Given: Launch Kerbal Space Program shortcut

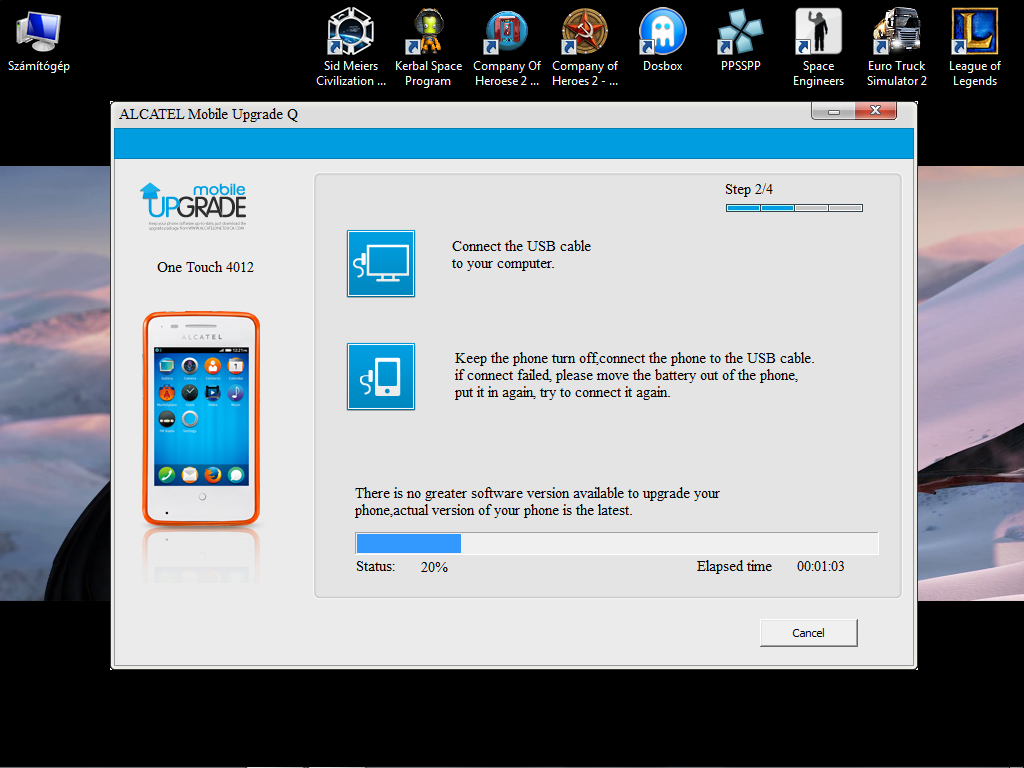Looking at the screenshot, I should pos(428,48).
